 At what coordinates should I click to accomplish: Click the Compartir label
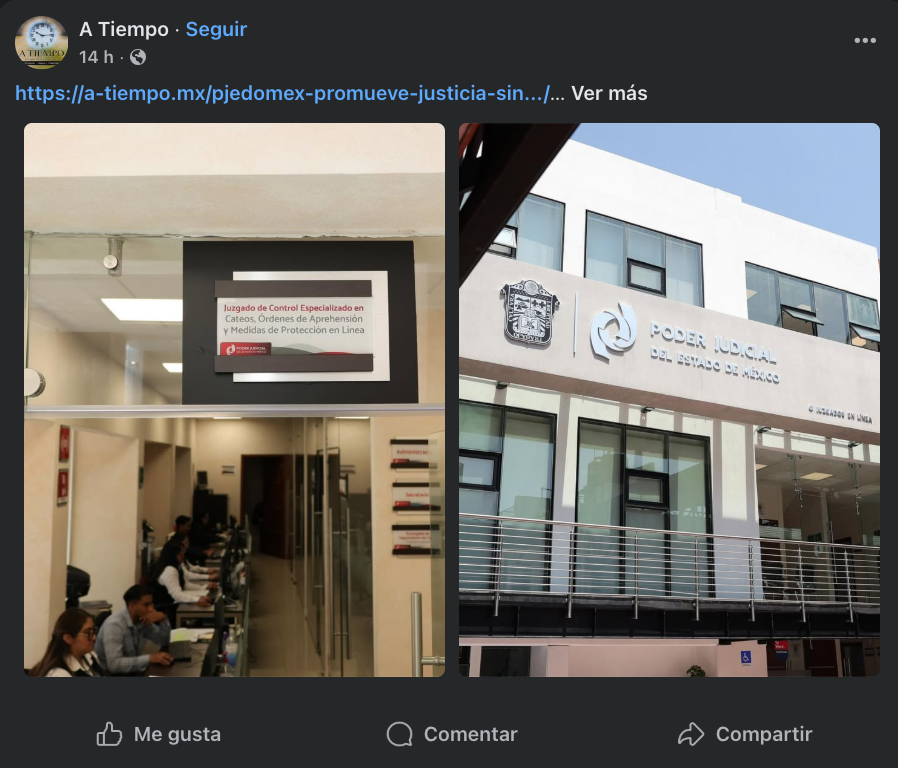[x=764, y=734]
